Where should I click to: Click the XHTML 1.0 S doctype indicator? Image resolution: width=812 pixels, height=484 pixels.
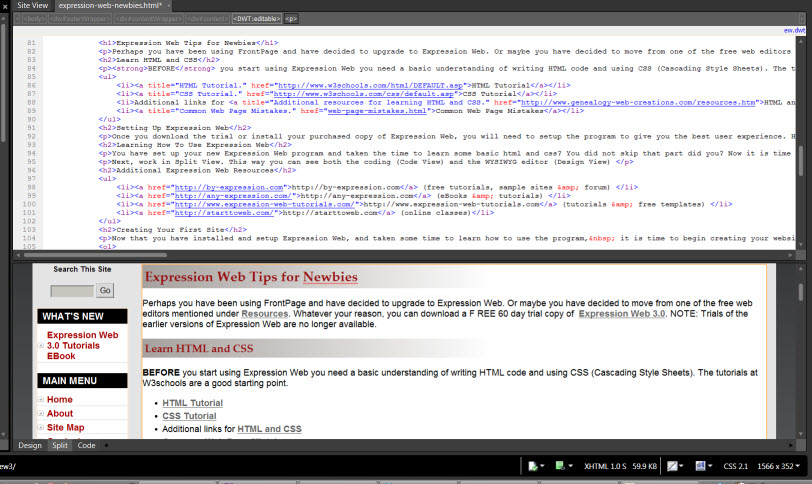[x=605, y=466]
